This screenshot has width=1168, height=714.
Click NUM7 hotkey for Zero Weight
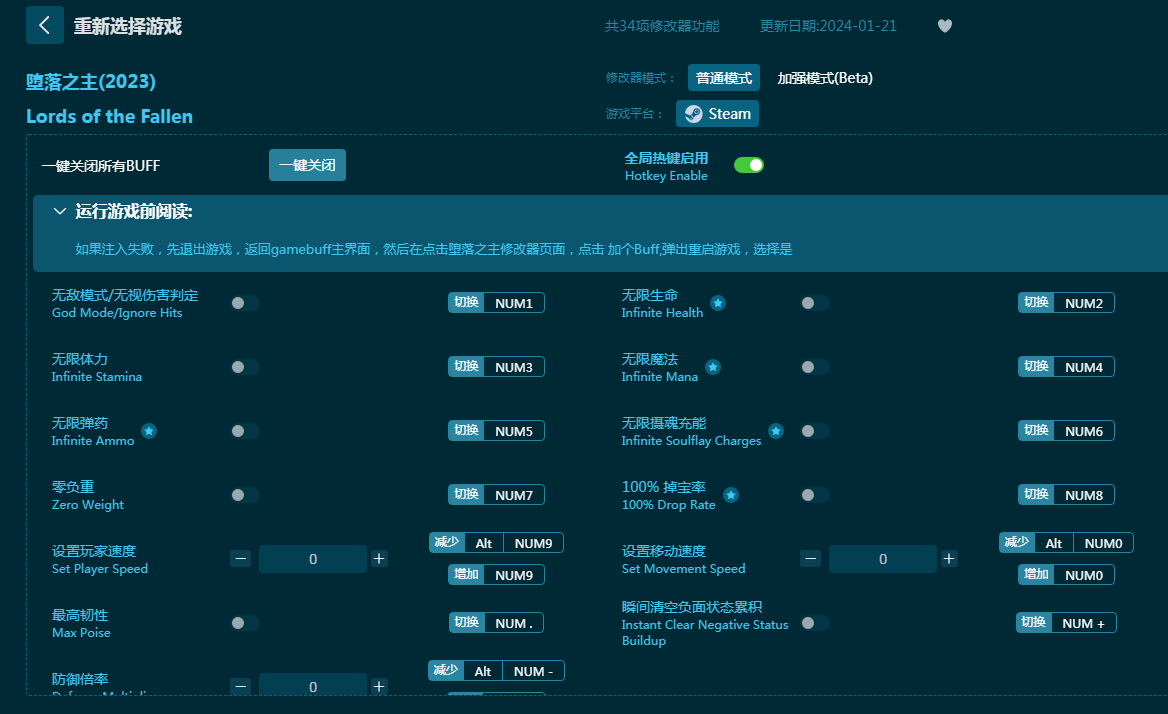coord(496,495)
